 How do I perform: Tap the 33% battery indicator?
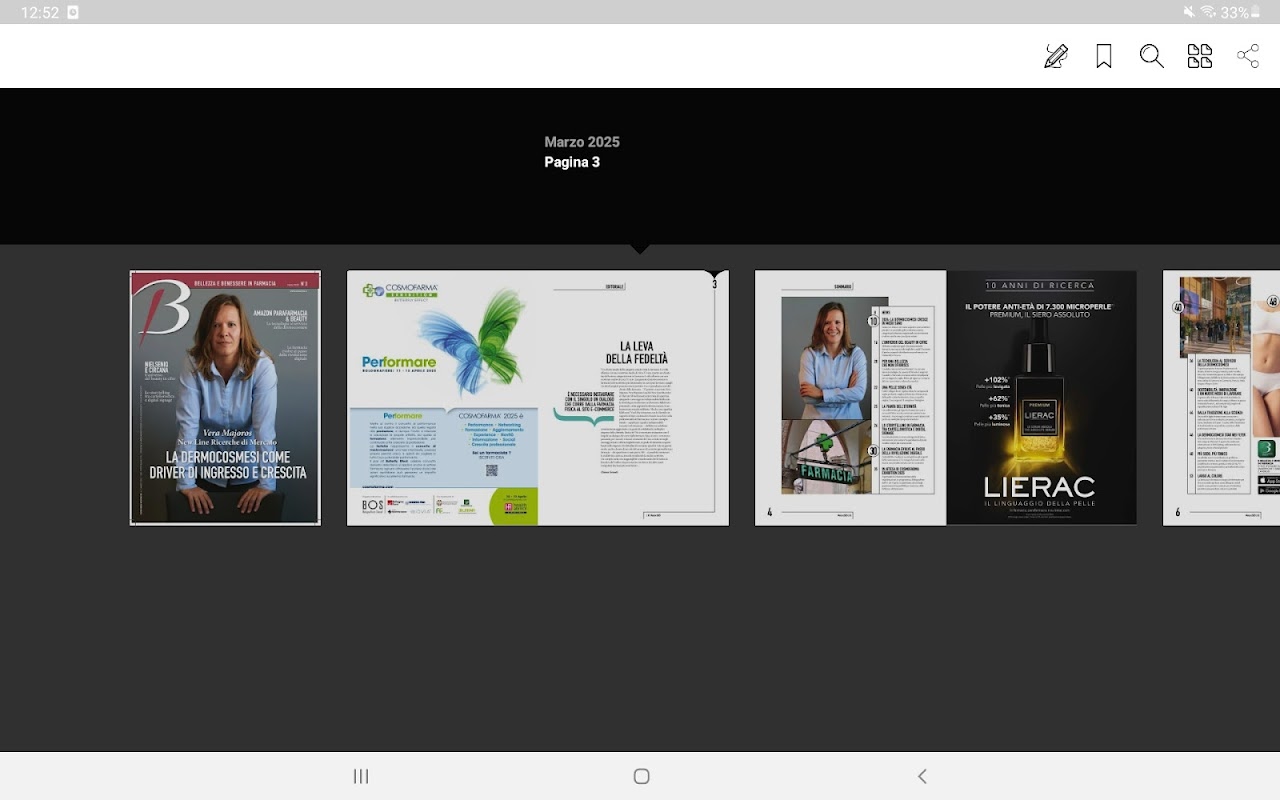pyautogui.click(x=1240, y=12)
